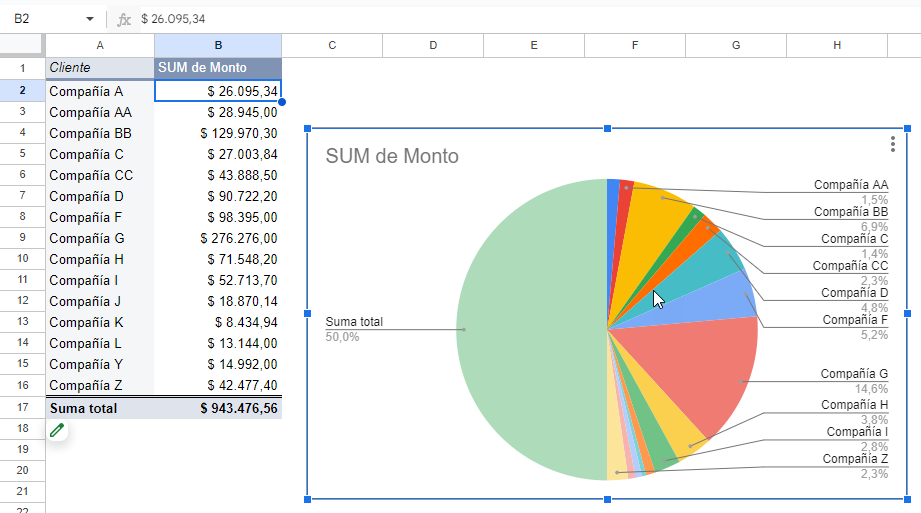Select cell Compañía K
The image size is (921, 513).
tap(100, 322)
